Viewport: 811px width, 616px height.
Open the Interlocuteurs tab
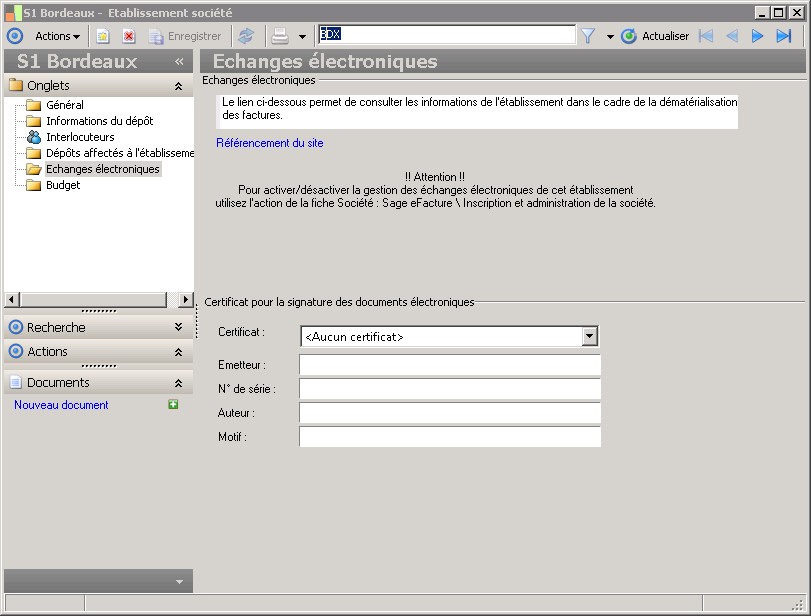point(80,137)
